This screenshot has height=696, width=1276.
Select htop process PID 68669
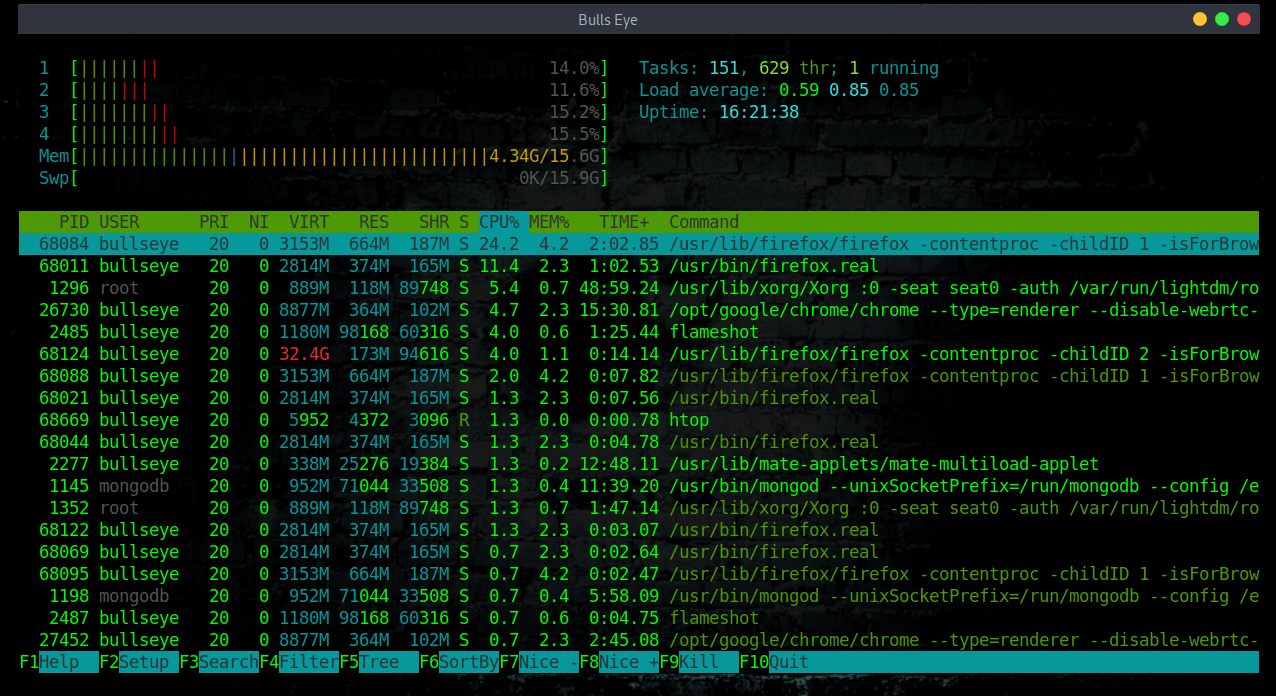(639, 420)
